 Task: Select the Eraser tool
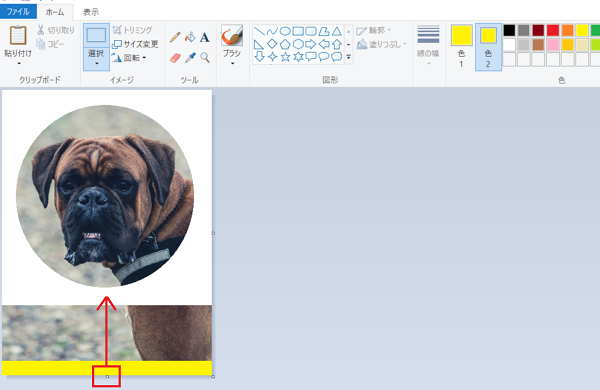(175, 58)
